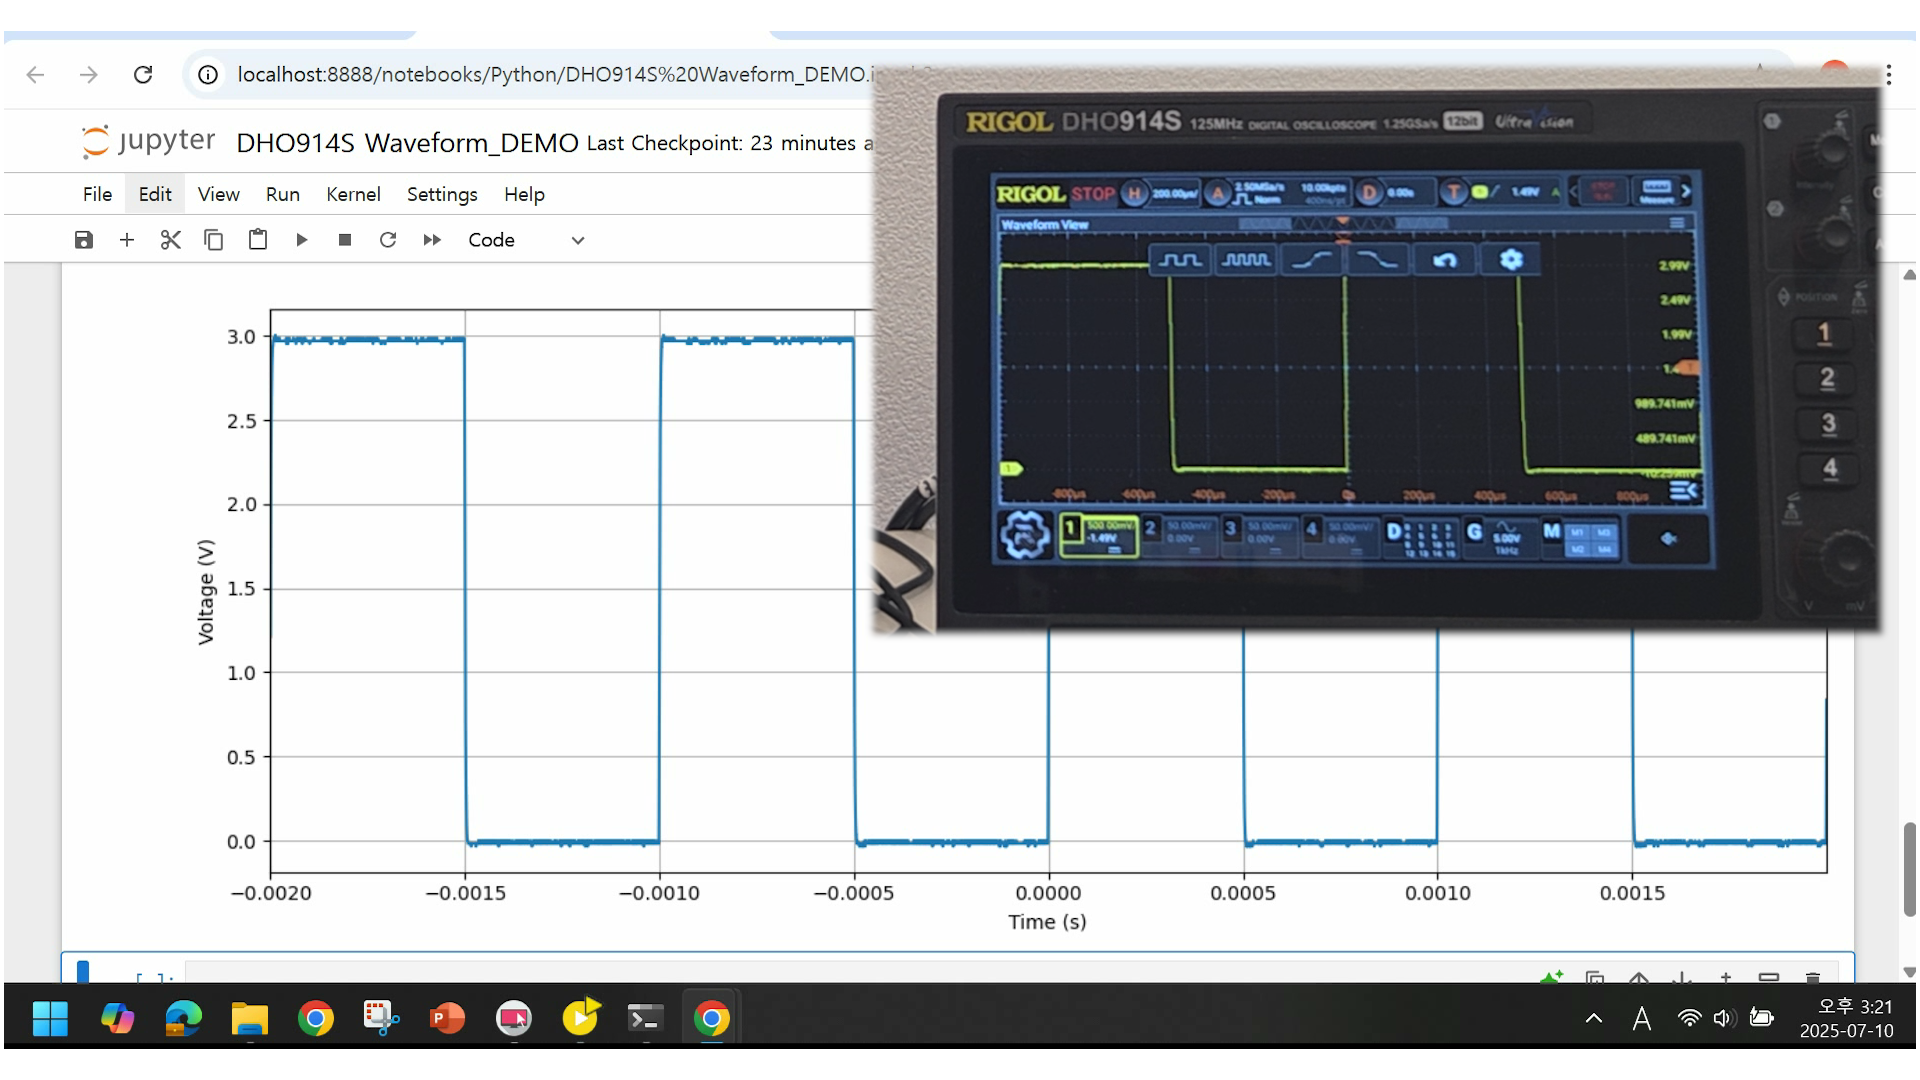
Task: Open the Settings menu
Action: pos(442,194)
